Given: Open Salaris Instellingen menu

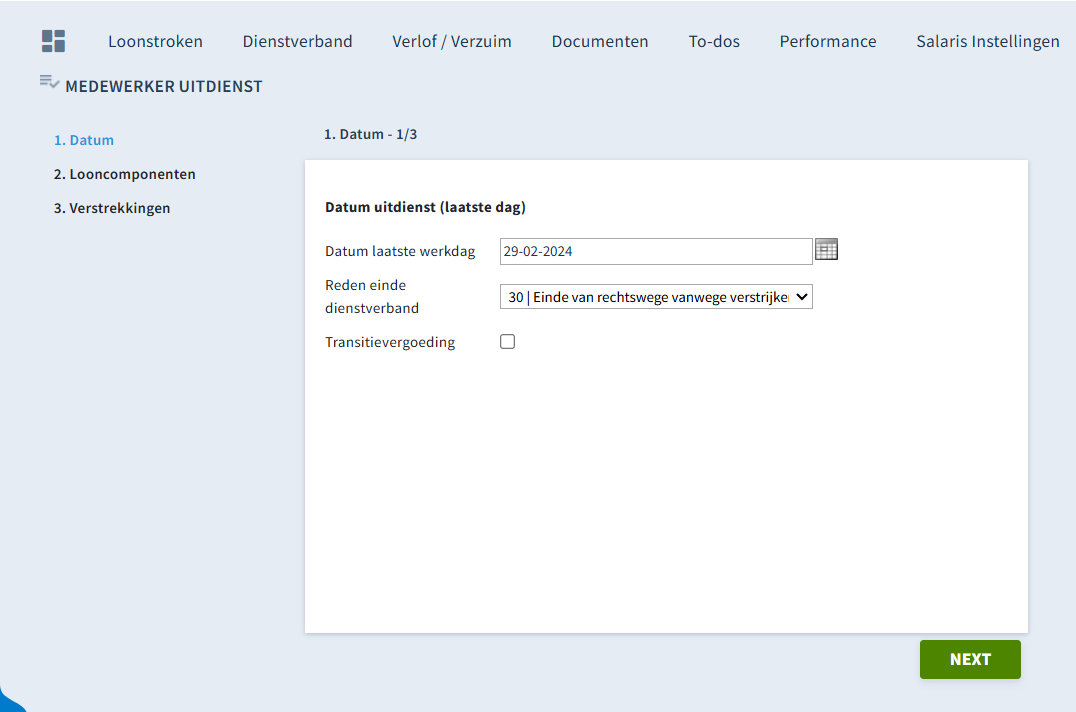Looking at the screenshot, I should point(987,41).
